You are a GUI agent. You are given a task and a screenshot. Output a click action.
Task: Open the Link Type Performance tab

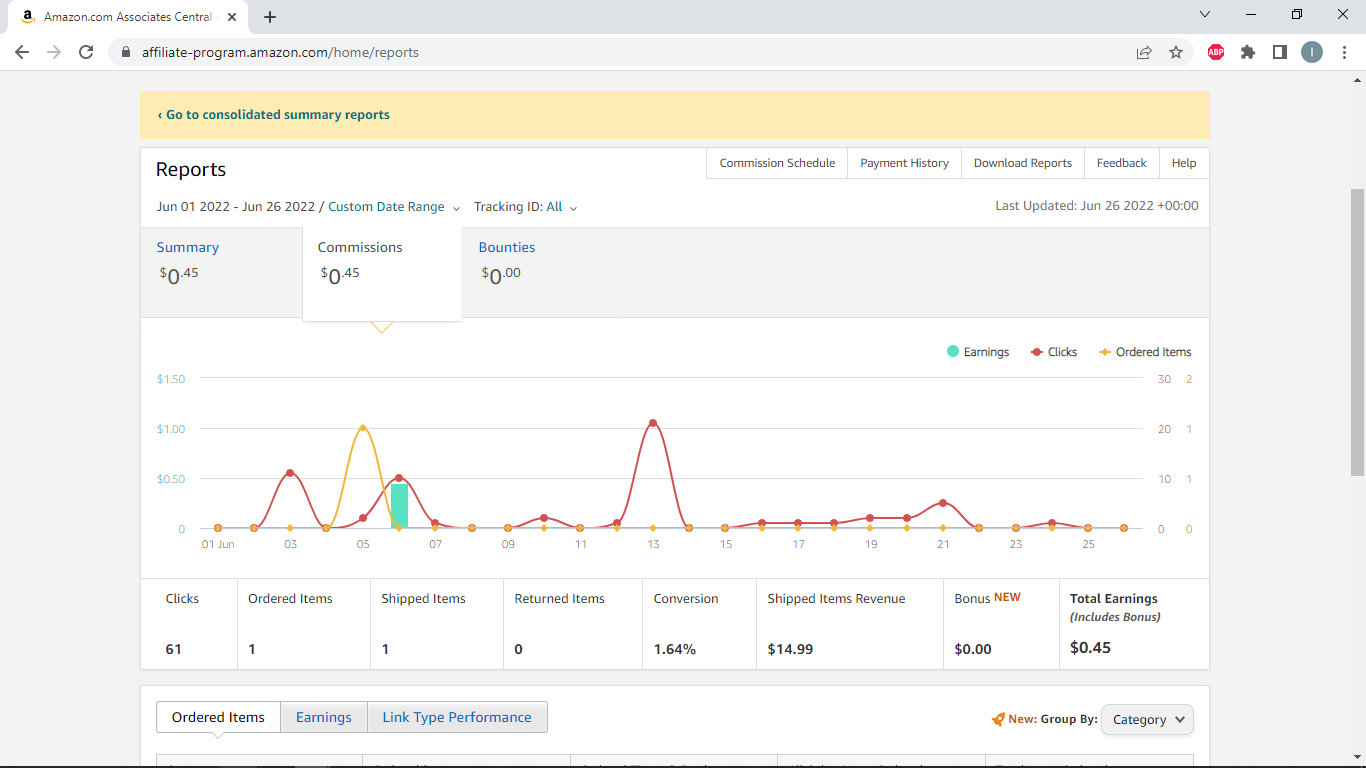(x=457, y=717)
